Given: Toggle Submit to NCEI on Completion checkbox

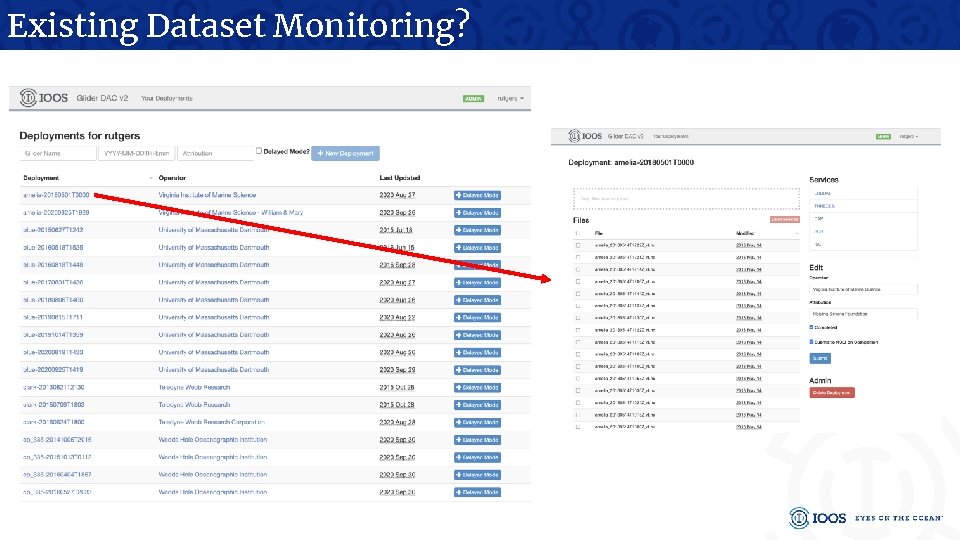Looking at the screenshot, I should coord(811,342).
